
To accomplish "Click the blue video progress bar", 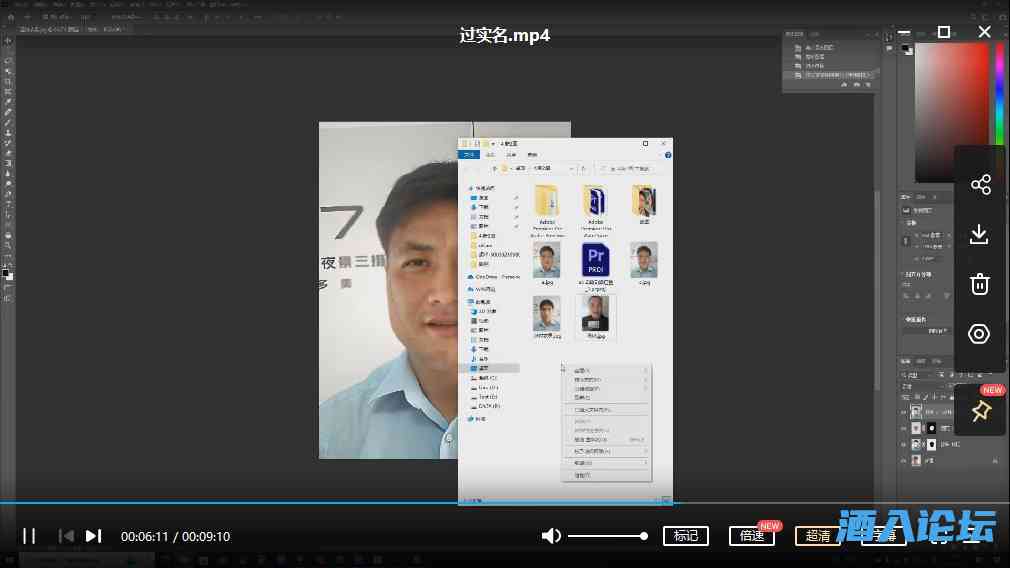I will coord(300,502).
